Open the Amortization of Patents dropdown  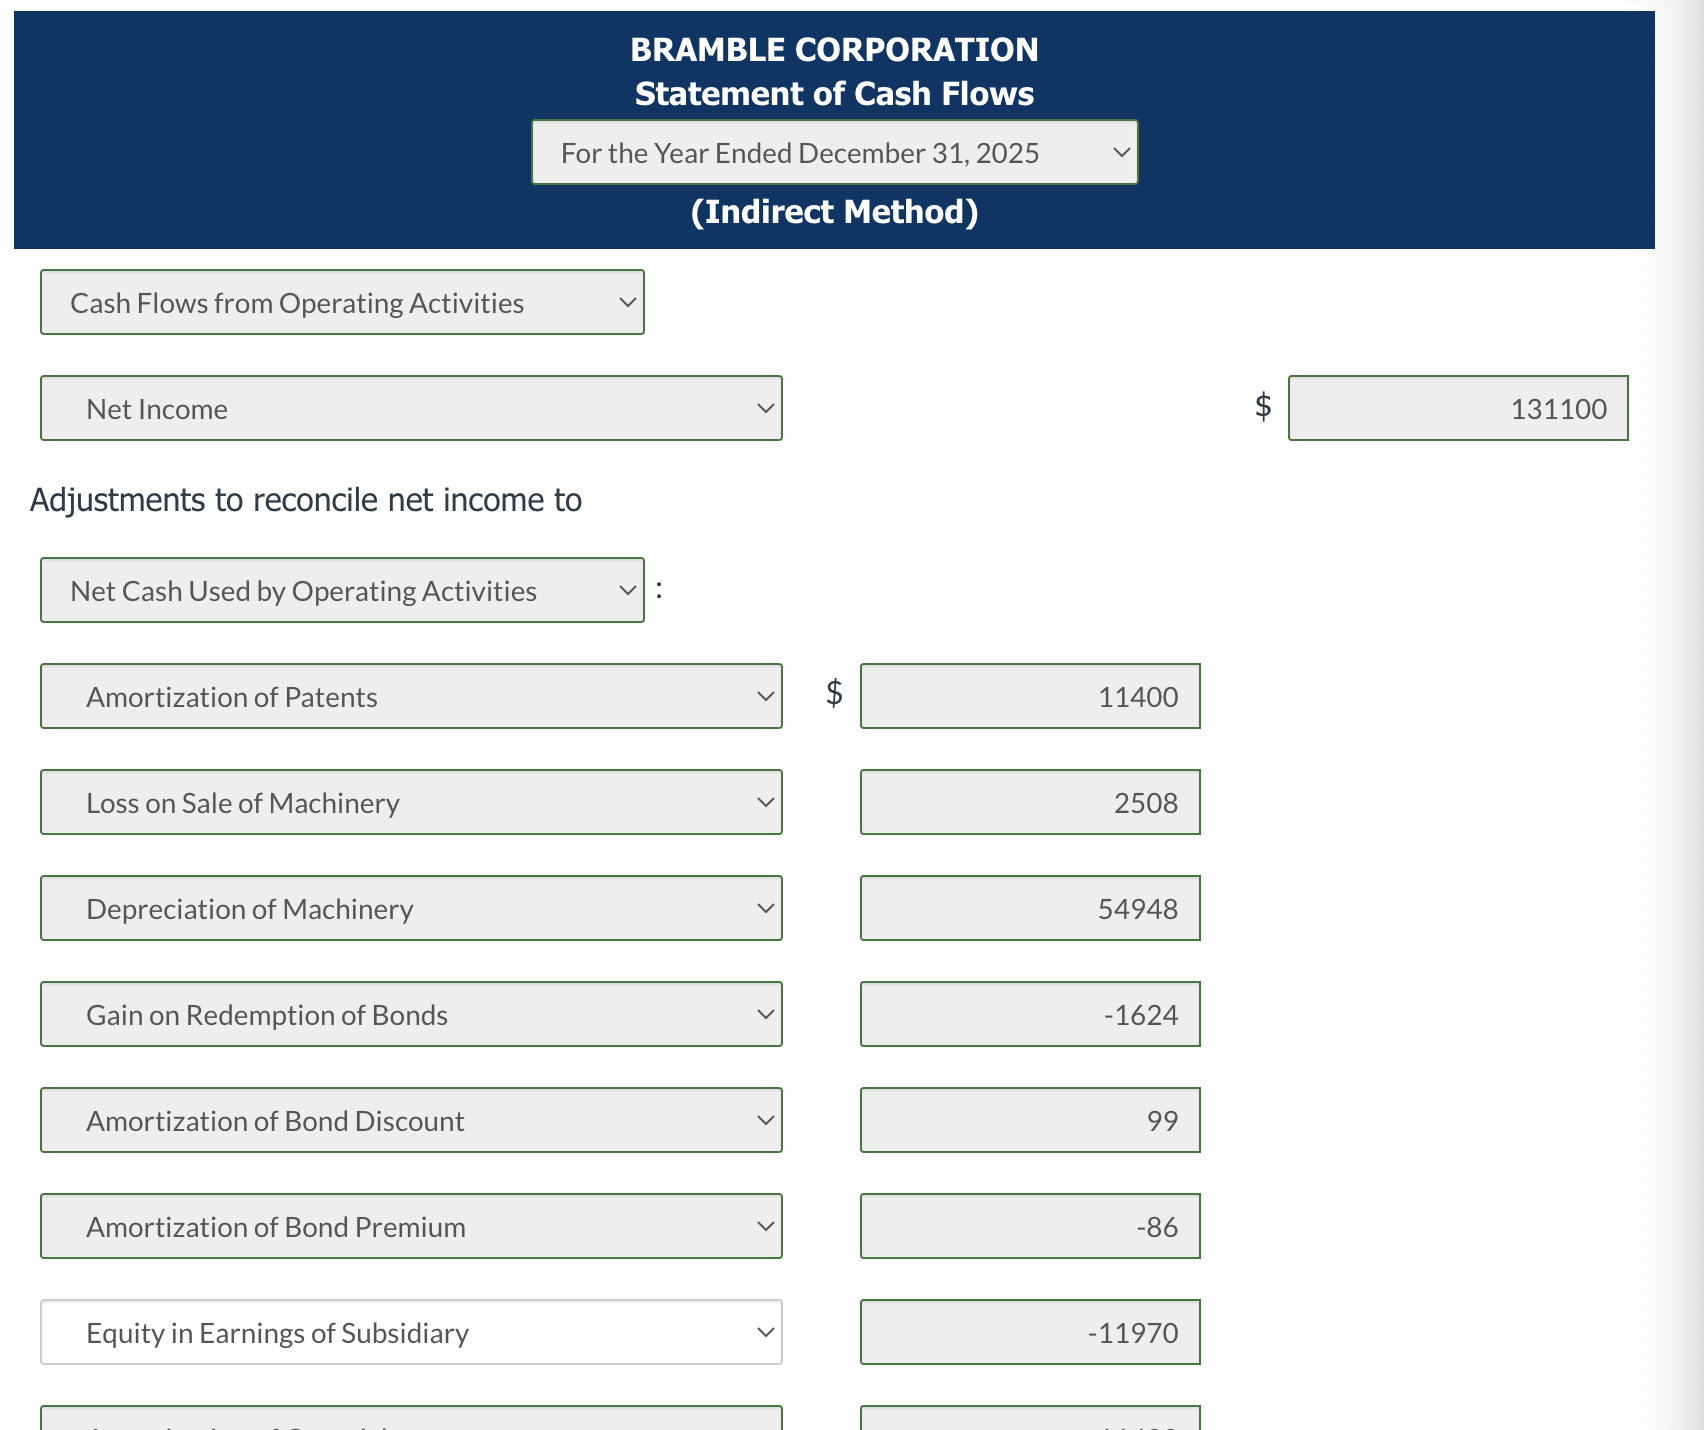point(410,696)
